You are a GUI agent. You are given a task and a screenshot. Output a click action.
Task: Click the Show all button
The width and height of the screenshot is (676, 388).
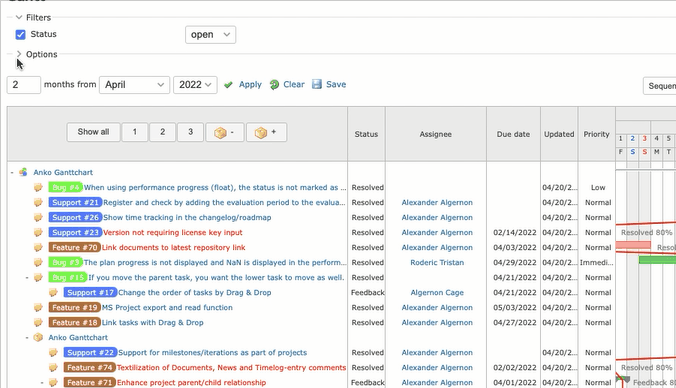(x=93, y=132)
